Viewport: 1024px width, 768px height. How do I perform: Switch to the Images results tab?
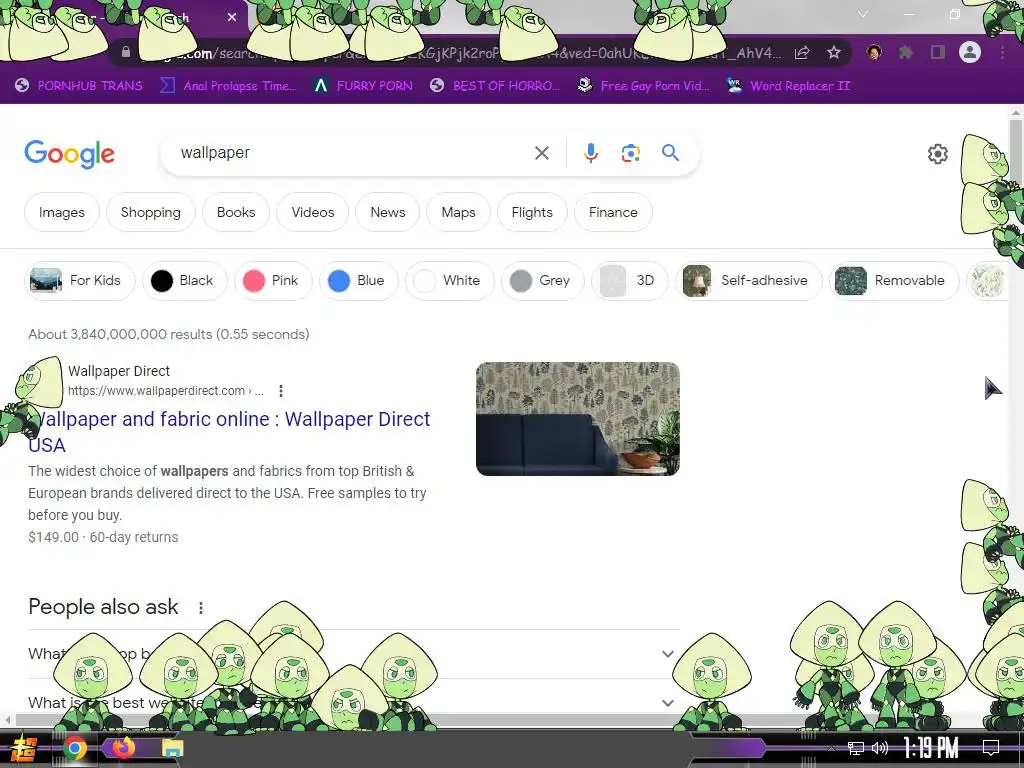tap(62, 212)
